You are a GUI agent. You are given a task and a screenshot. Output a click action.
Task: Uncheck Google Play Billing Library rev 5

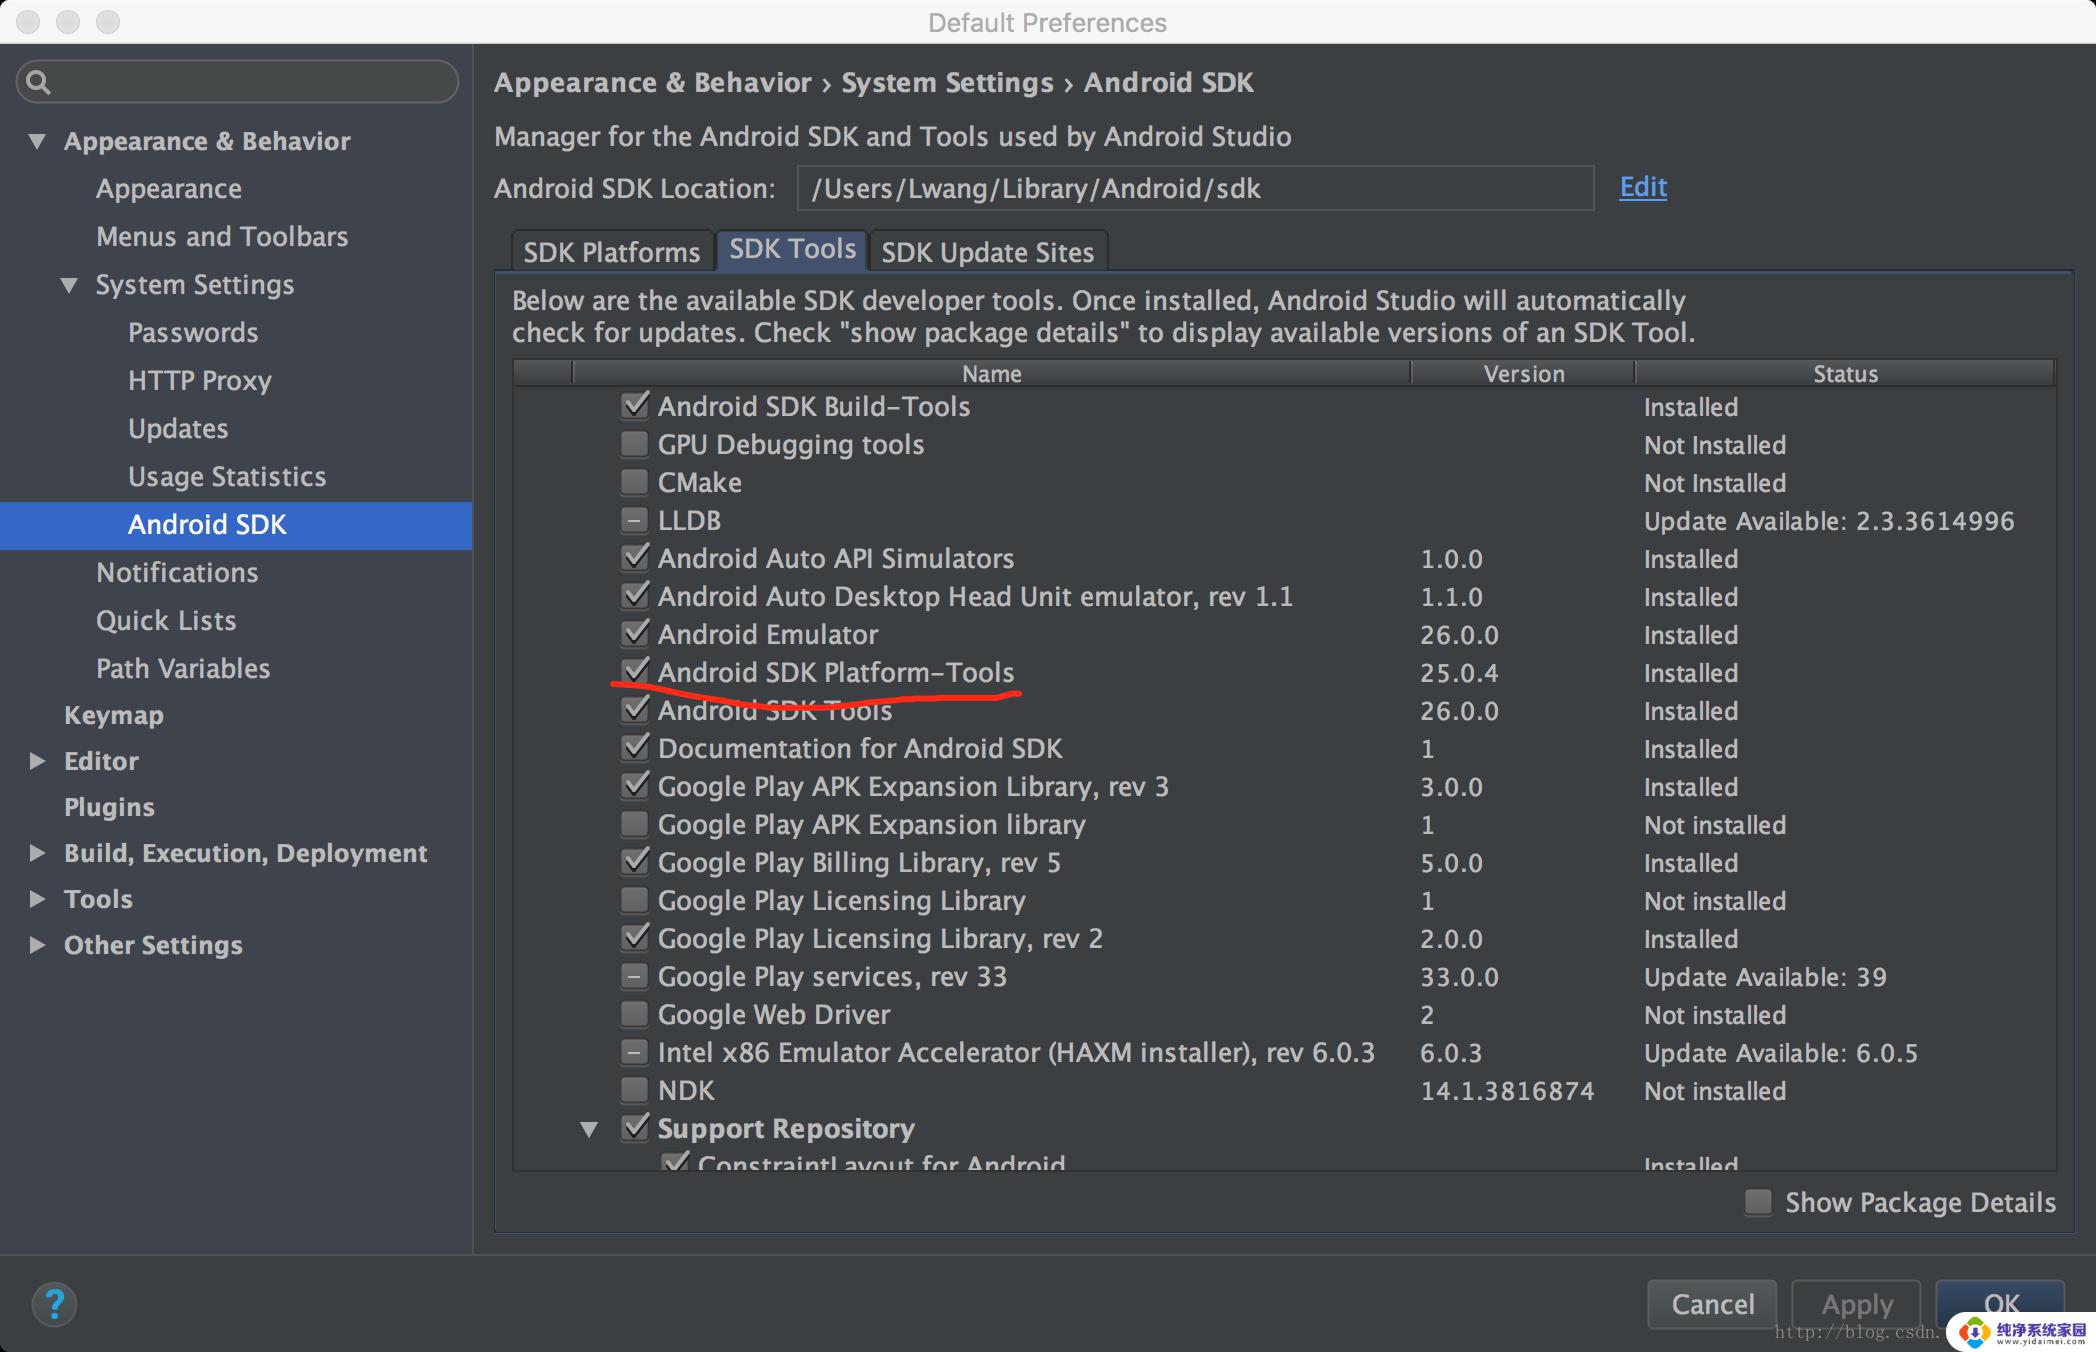point(635,861)
